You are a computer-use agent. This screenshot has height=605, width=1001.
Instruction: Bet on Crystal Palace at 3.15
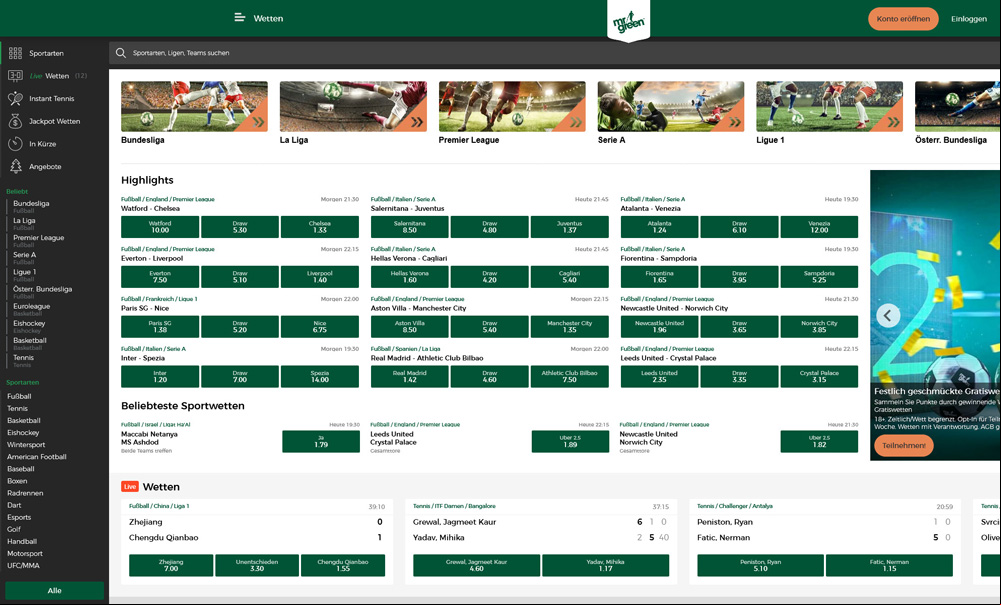click(x=819, y=377)
